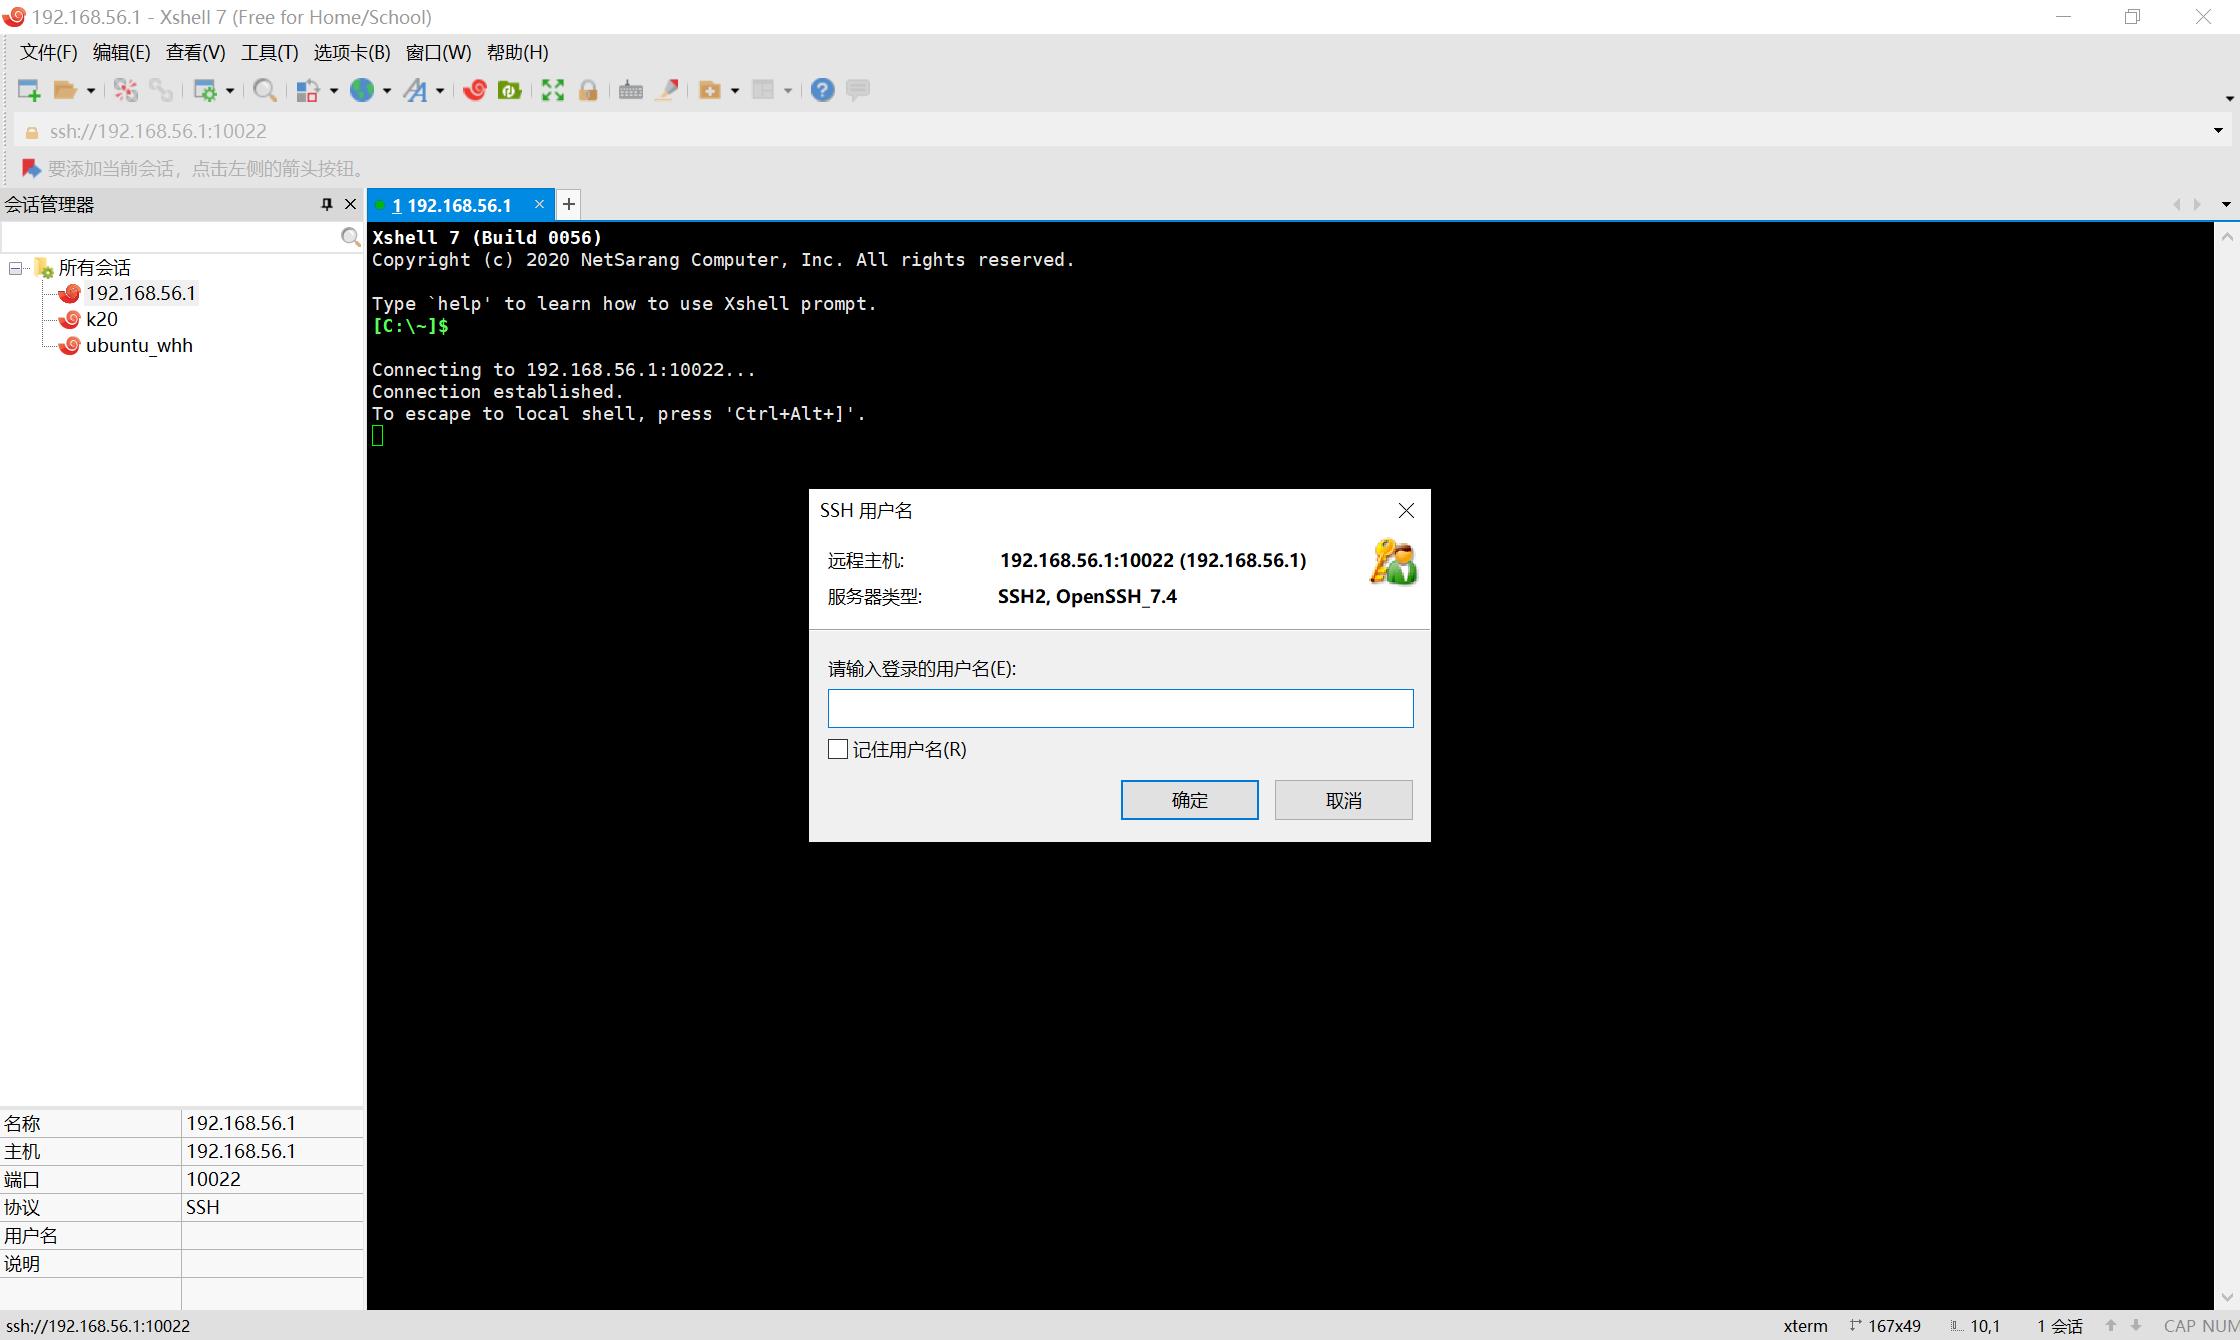Click the new folder plus toolbar icon
2240x1340 pixels.
pos(710,90)
